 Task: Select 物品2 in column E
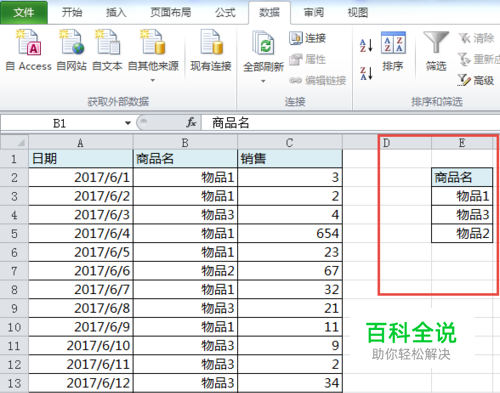click(462, 233)
